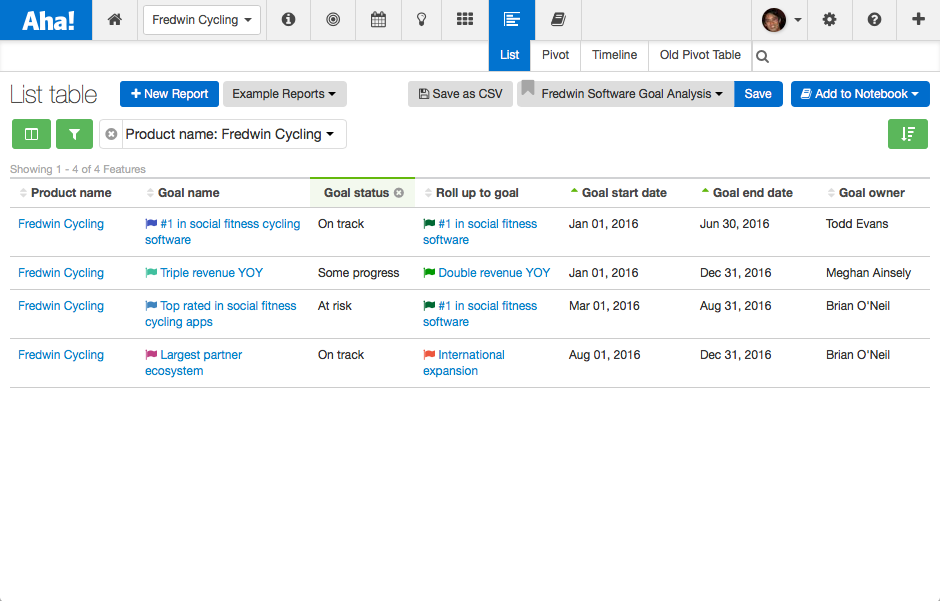Select the At risk status cell
Image resolution: width=940 pixels, height=601 pixels.
pyautogui.click(x=335, y=306)
